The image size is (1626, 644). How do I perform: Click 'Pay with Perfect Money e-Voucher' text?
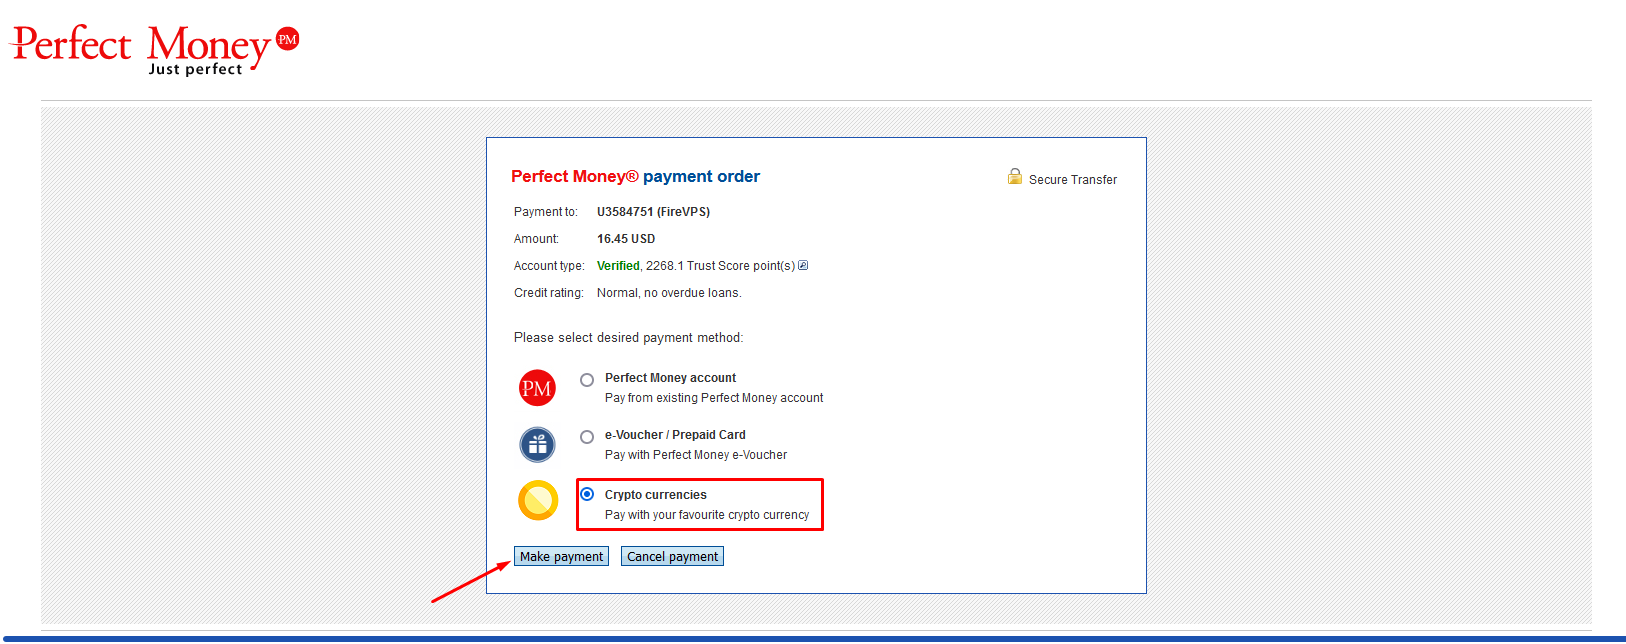coord(696,455)
